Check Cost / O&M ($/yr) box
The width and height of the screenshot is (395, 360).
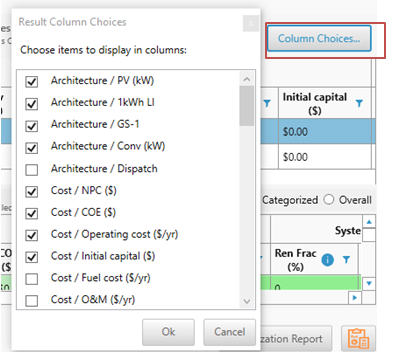[x=32, y=300]
